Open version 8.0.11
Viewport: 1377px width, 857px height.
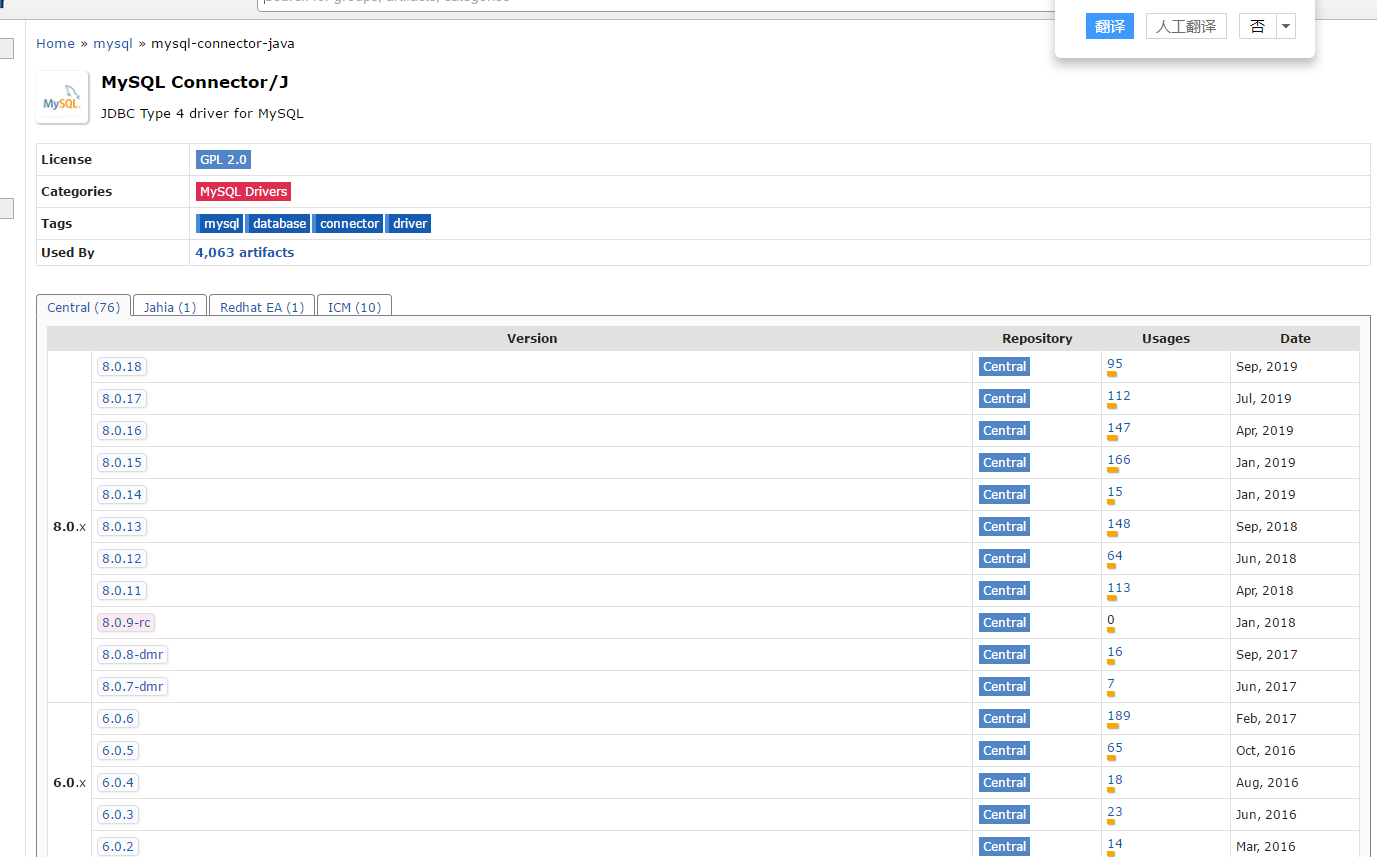(x=122, y=590)
